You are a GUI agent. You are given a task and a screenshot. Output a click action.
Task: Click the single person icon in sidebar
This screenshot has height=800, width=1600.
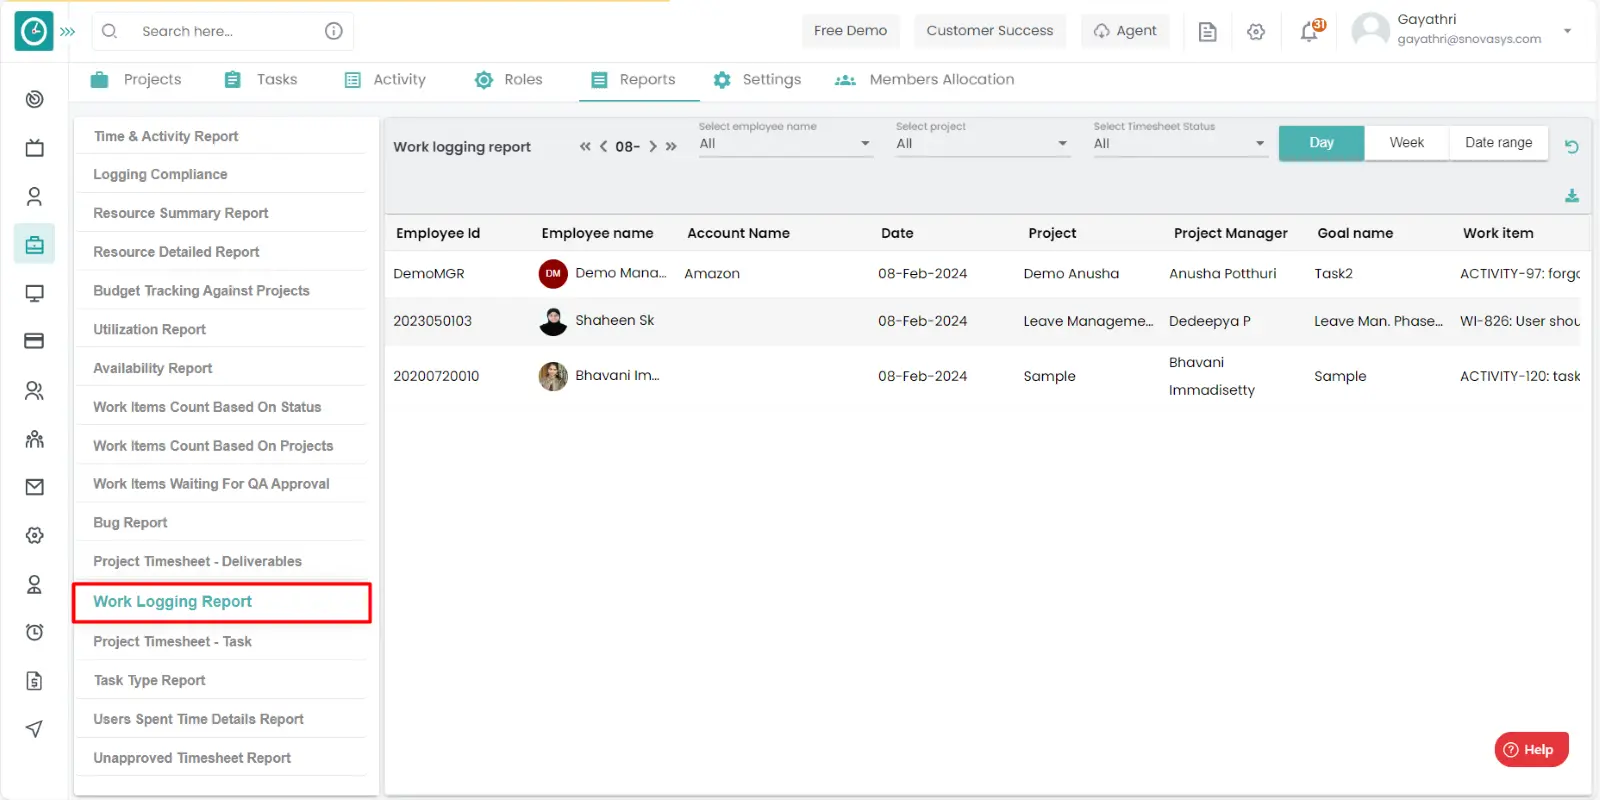(34, 196)
